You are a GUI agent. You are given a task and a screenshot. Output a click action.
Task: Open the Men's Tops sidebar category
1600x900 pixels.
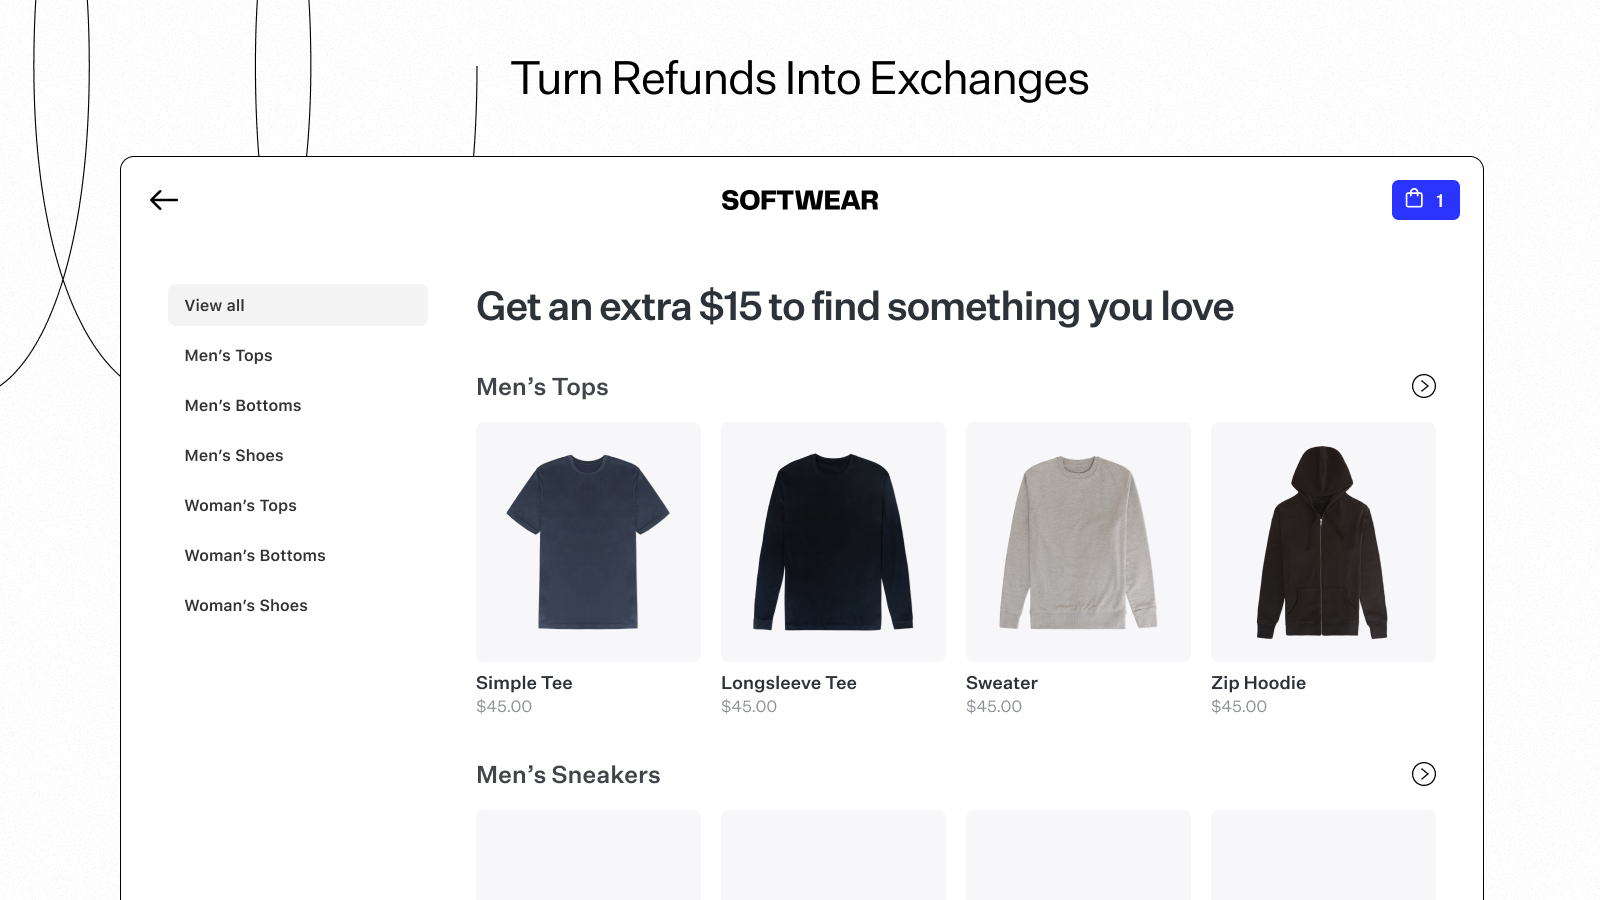point(228,355)
